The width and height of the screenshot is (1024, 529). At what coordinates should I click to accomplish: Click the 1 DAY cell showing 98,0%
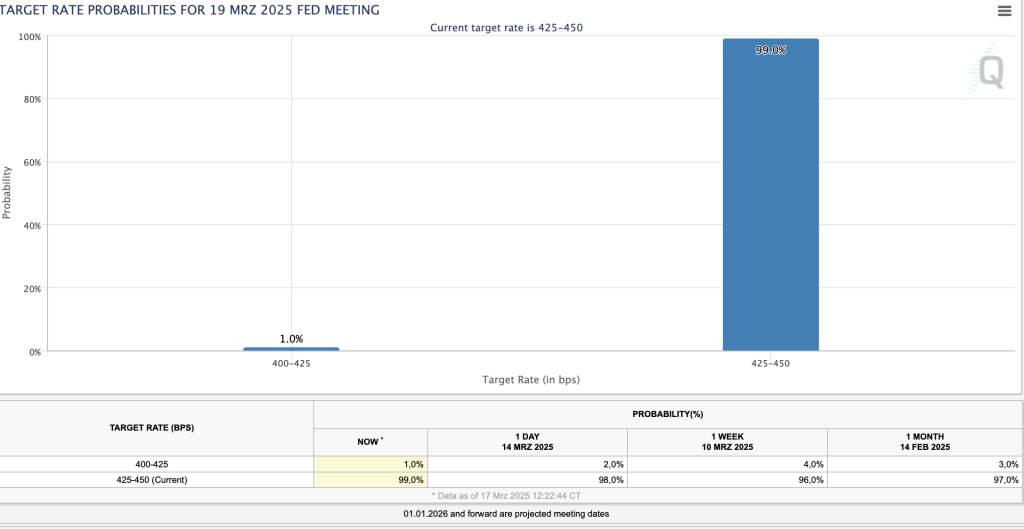528,480
